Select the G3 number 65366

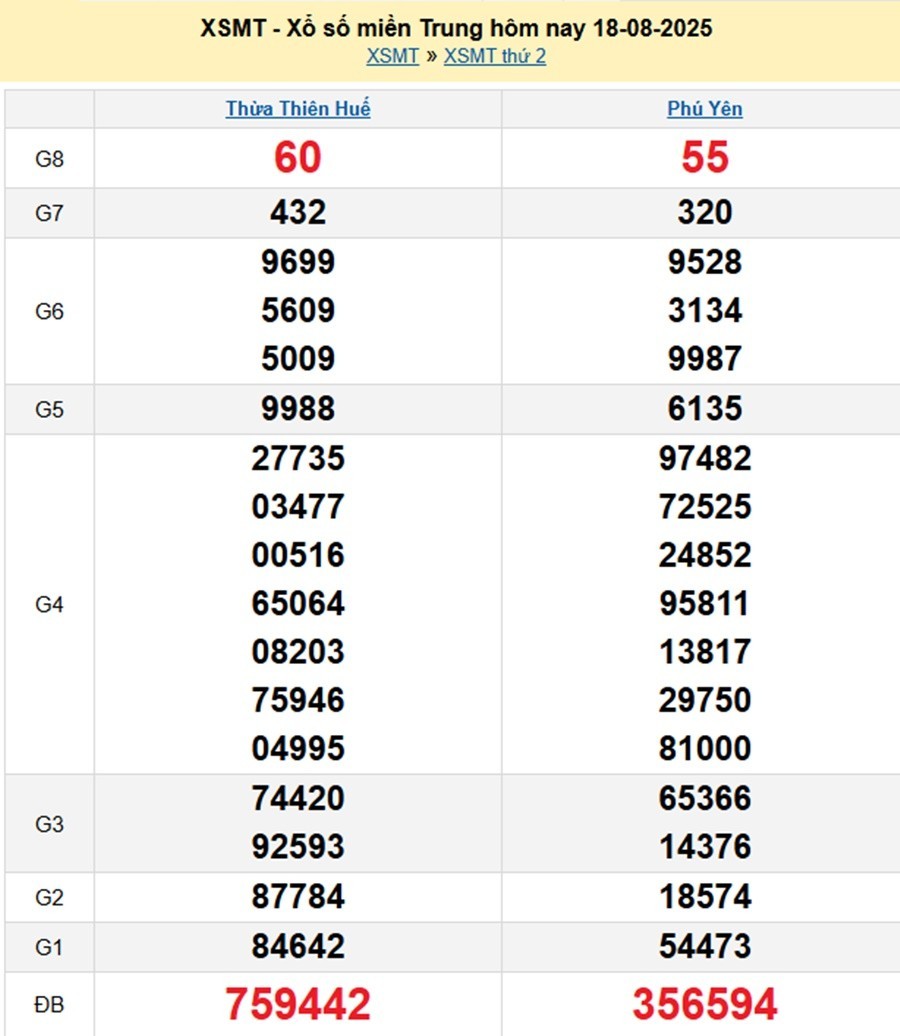705,798
